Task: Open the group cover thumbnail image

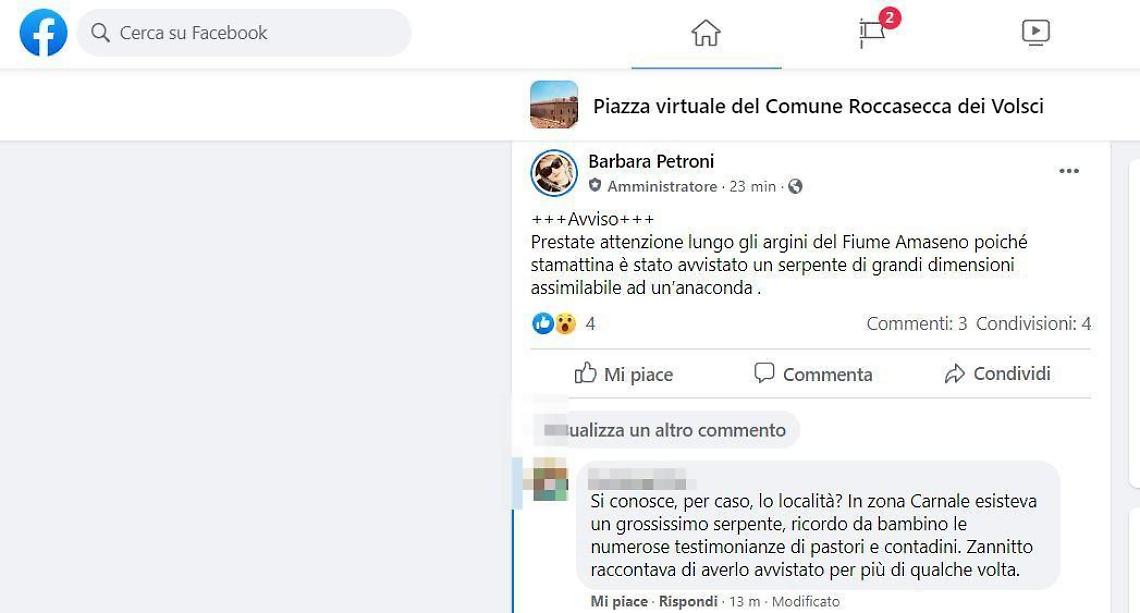Action: point(554,105)
